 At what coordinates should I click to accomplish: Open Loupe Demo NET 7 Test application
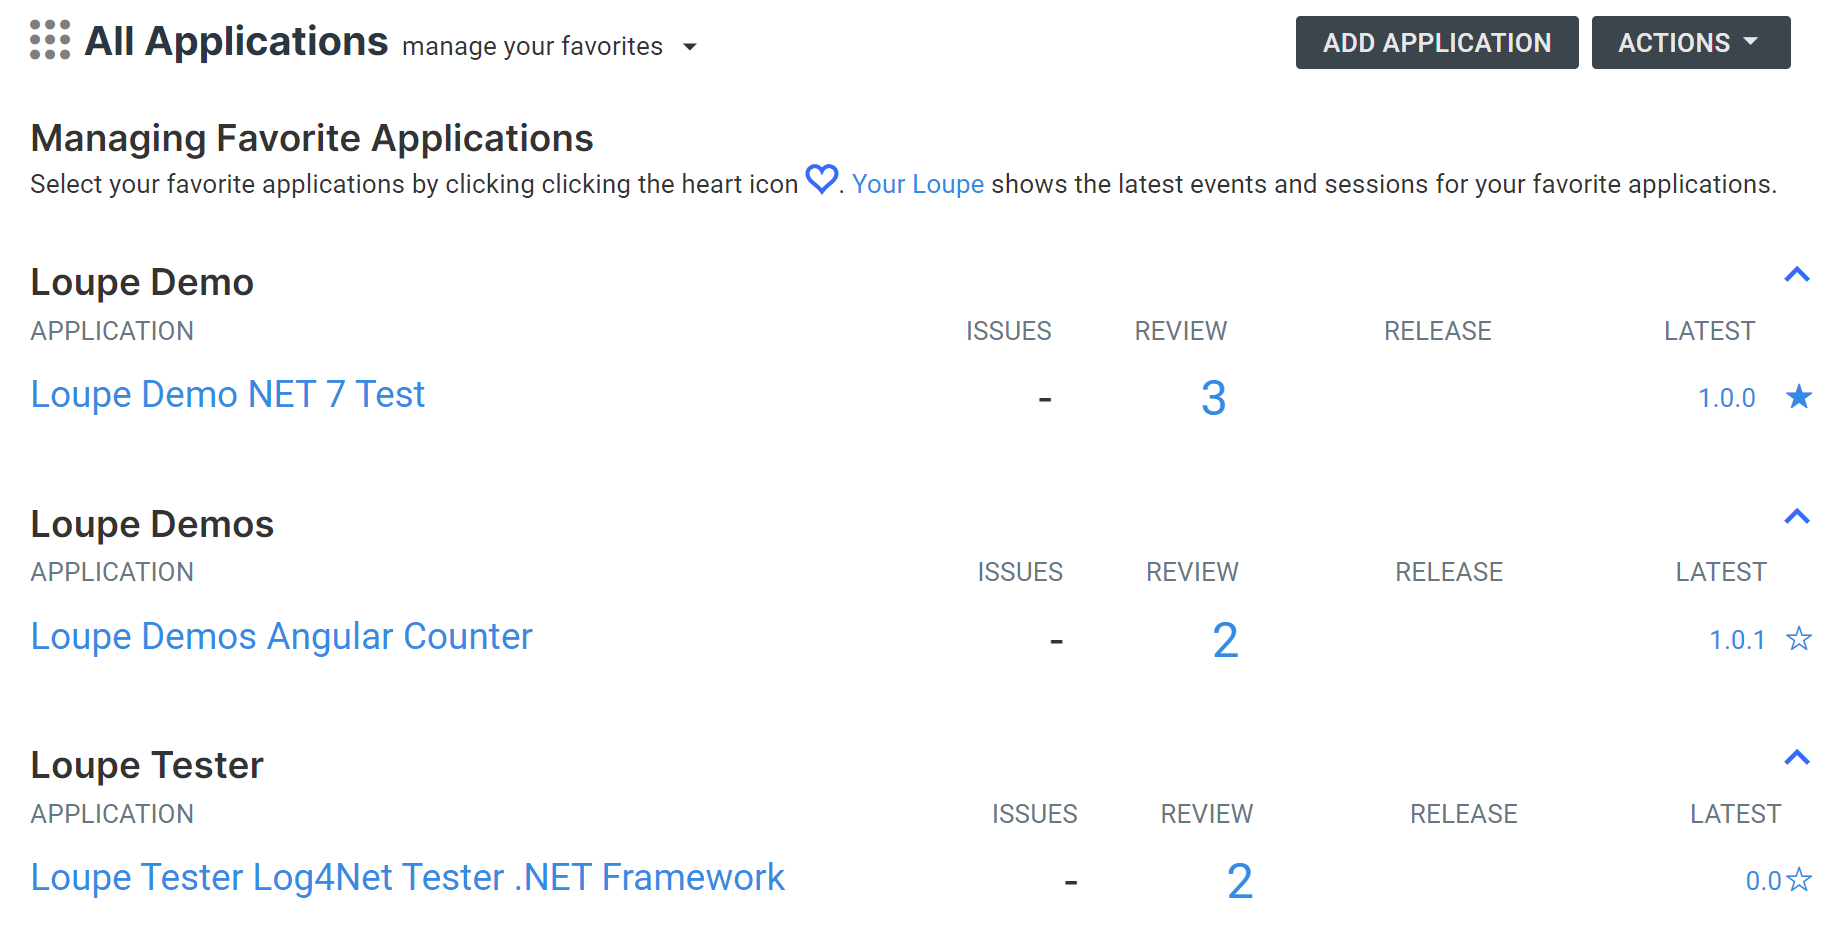pyautogui.click(x=228, y=394)
